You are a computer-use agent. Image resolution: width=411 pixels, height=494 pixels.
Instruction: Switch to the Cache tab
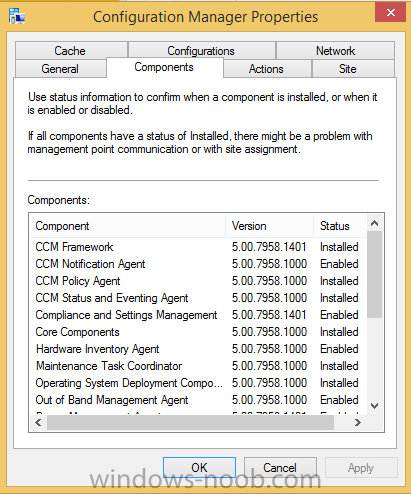click(71, 51)
